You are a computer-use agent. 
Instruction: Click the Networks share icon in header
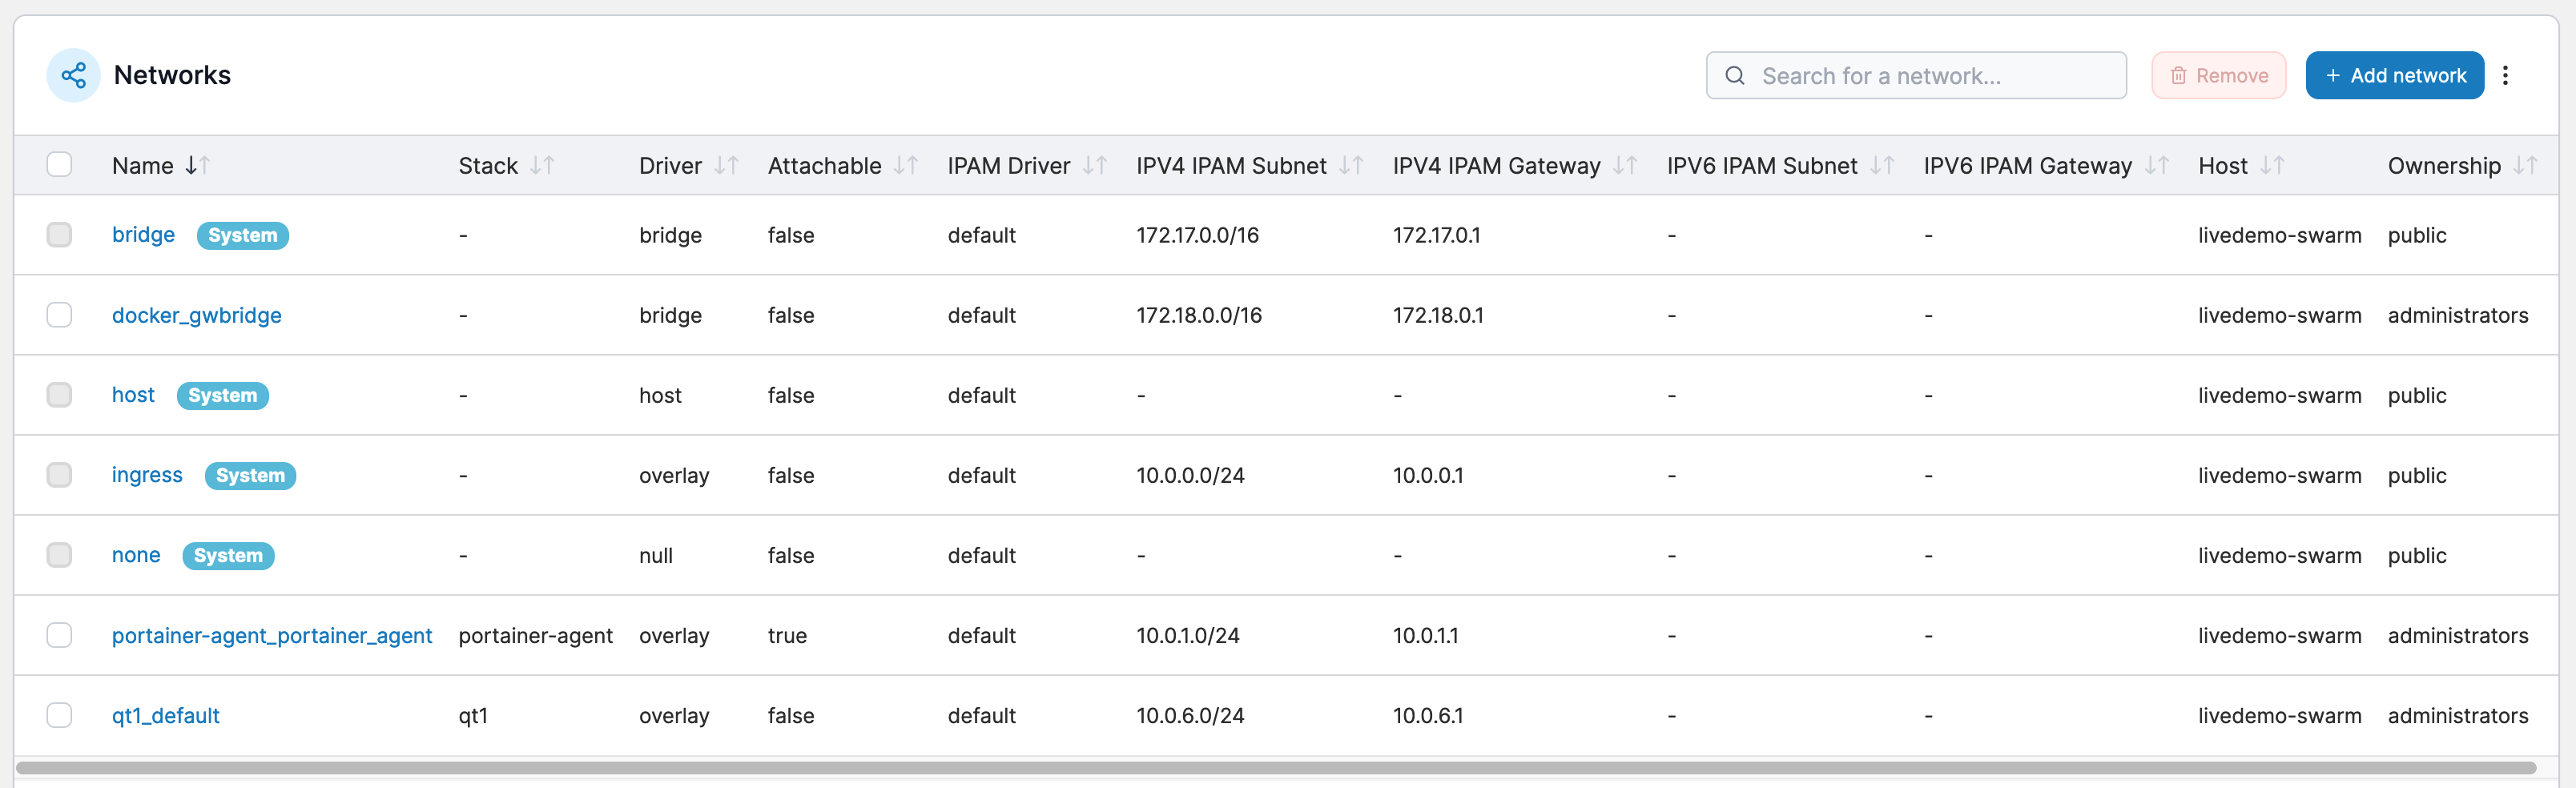[x=73, y=75]
